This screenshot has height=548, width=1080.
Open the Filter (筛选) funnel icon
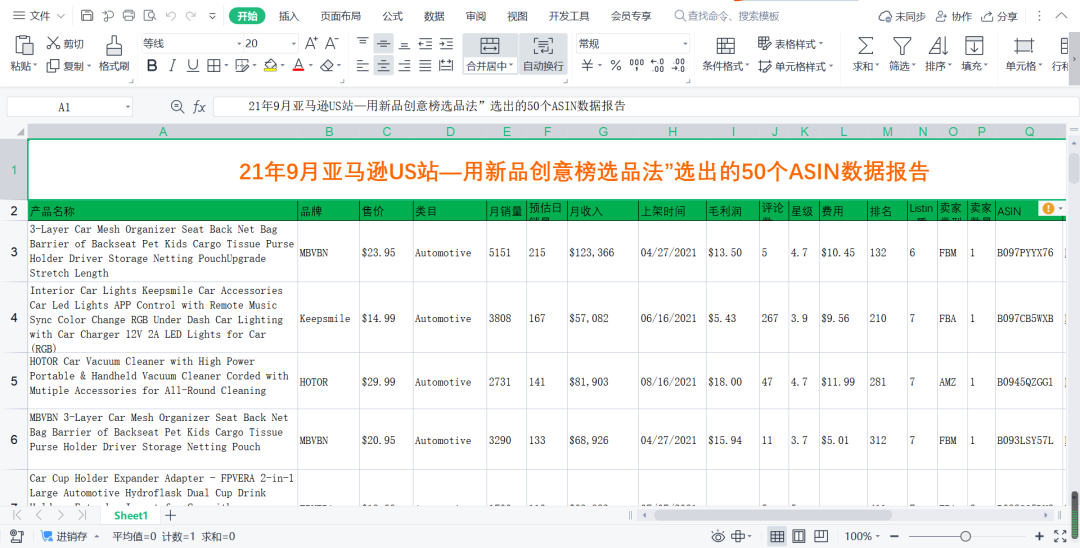click(x=901, y=46)
